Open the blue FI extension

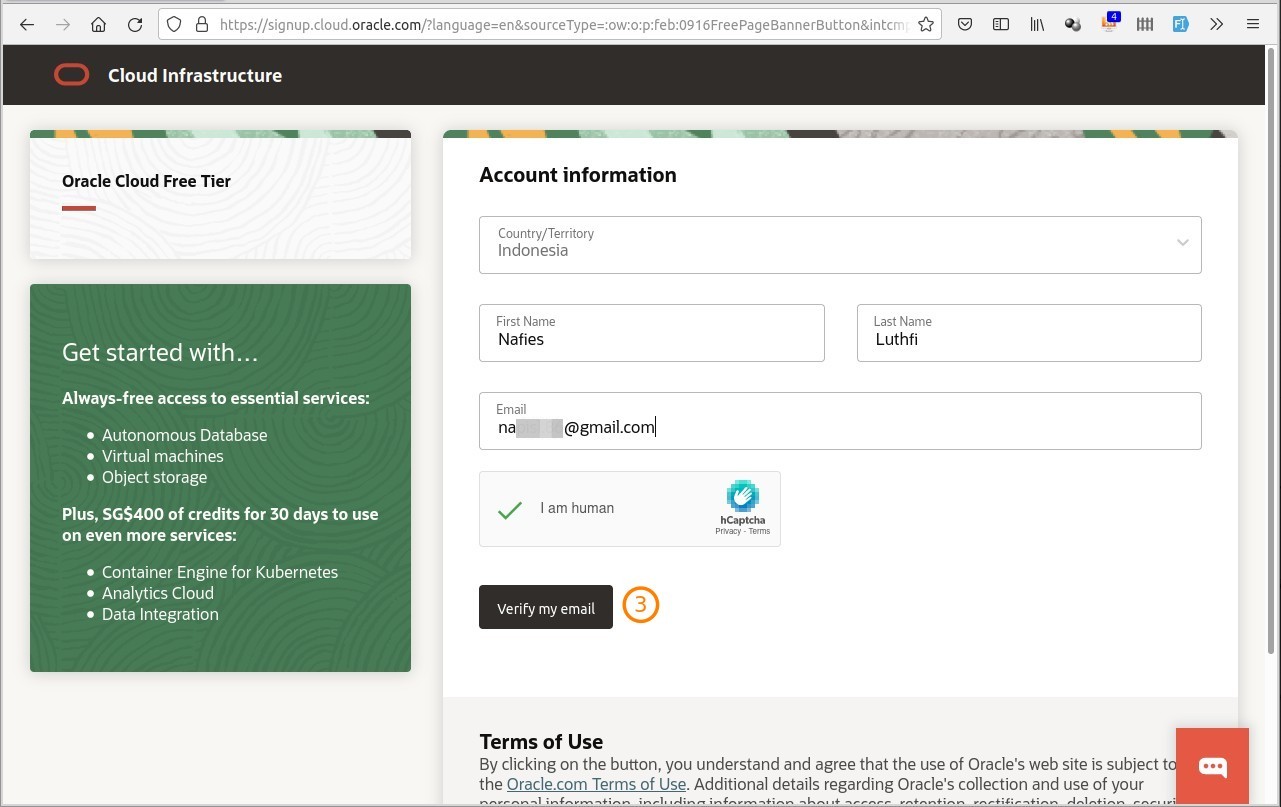click(x=1181, y=25)
